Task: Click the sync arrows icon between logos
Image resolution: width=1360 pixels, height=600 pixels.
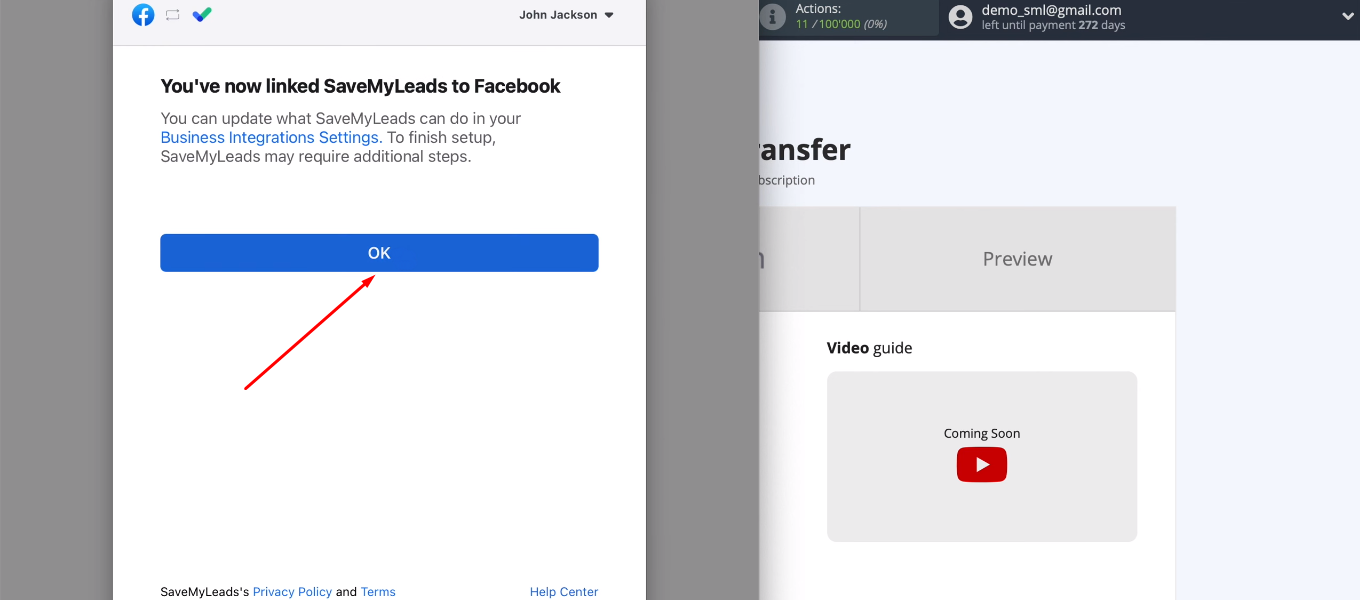Action: 172,15
